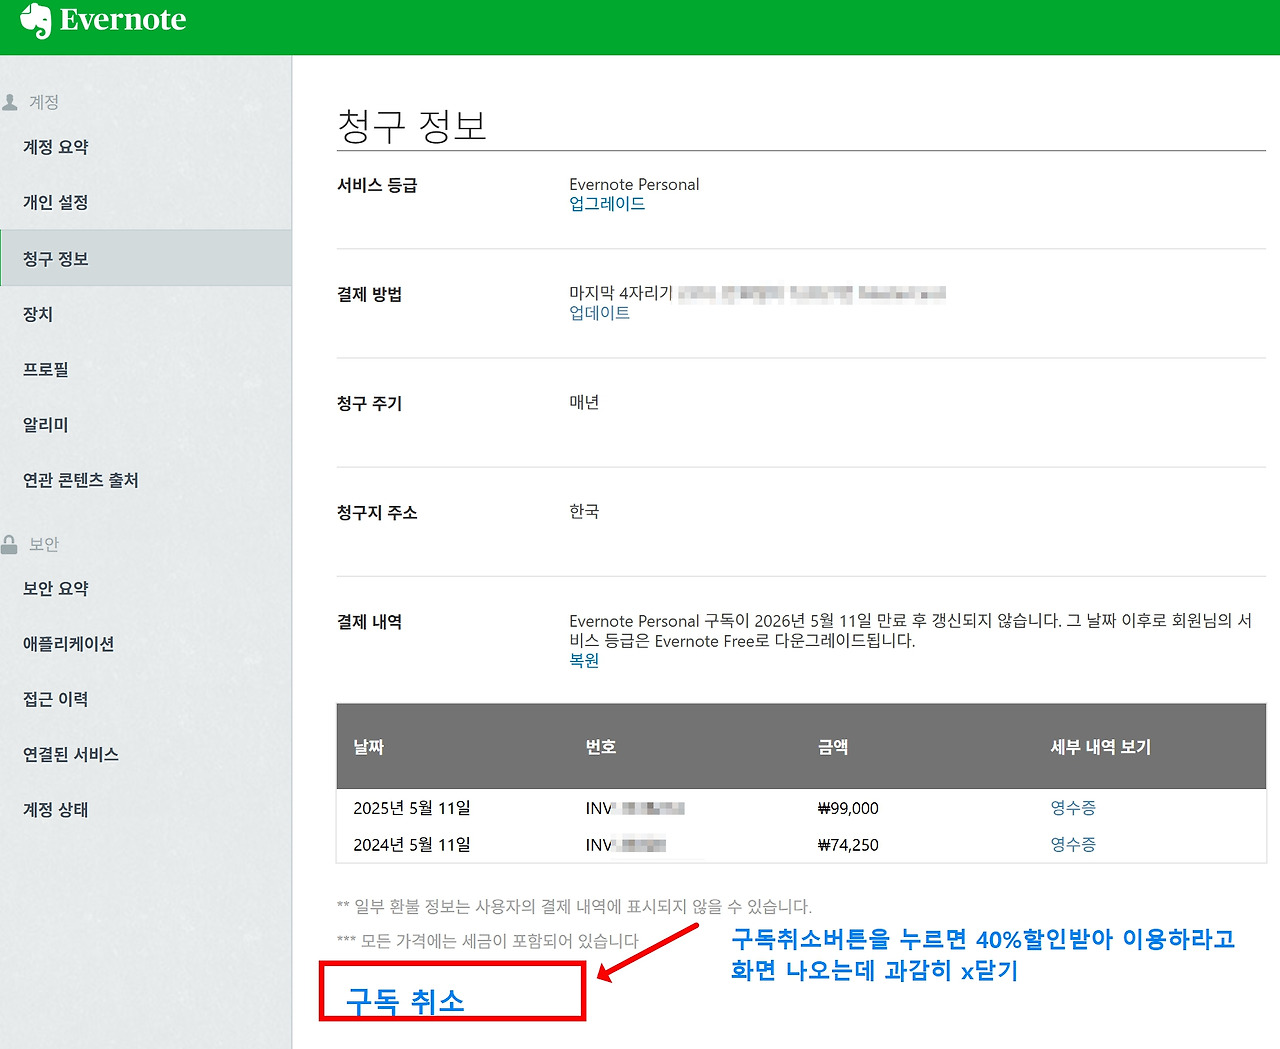The width and height of the screenshot is (1280, 1049).
Task: Click the 청구지 주소 row label
Action: [x=377, y=513]
